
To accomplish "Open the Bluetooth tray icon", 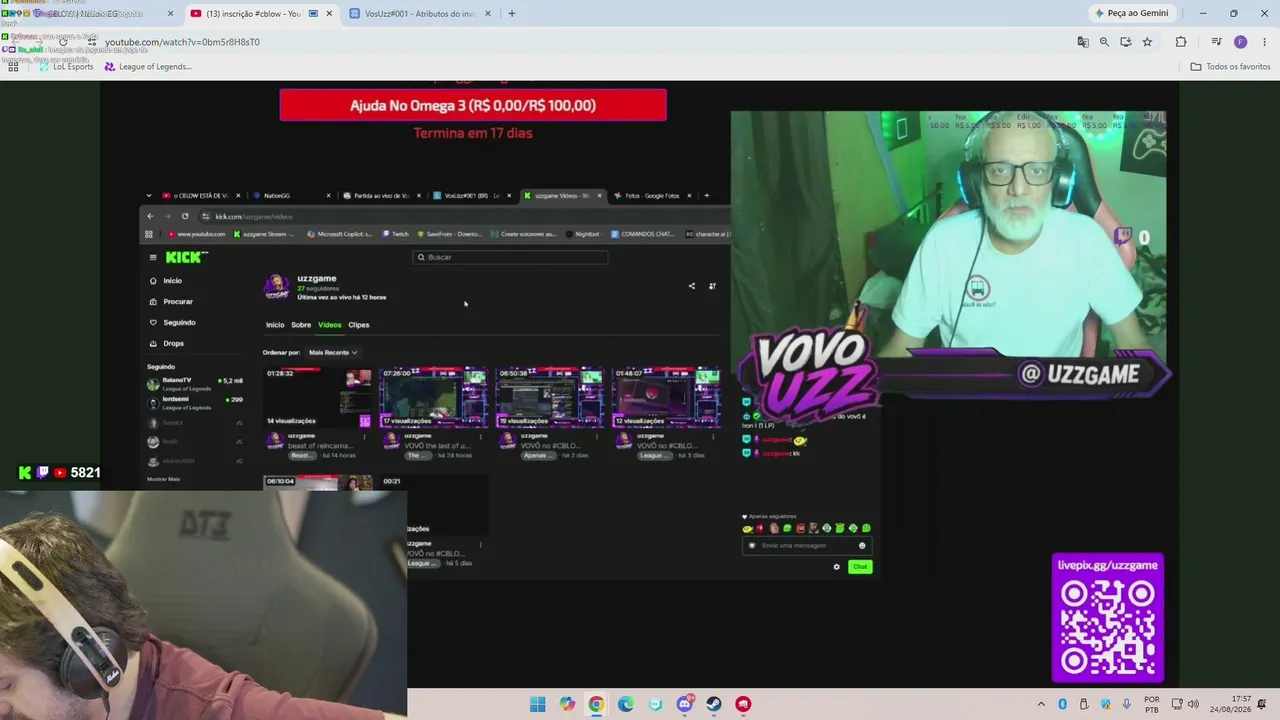I will coord(1062,704).
